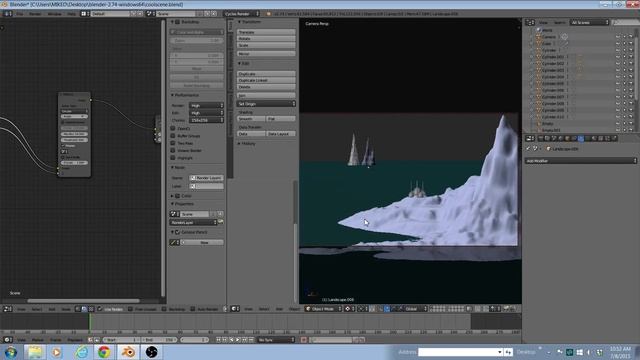Open the All Scenes outliner dropdown
Screen dimensions: 640x360
pyautogui.click(x=589, y=22)
